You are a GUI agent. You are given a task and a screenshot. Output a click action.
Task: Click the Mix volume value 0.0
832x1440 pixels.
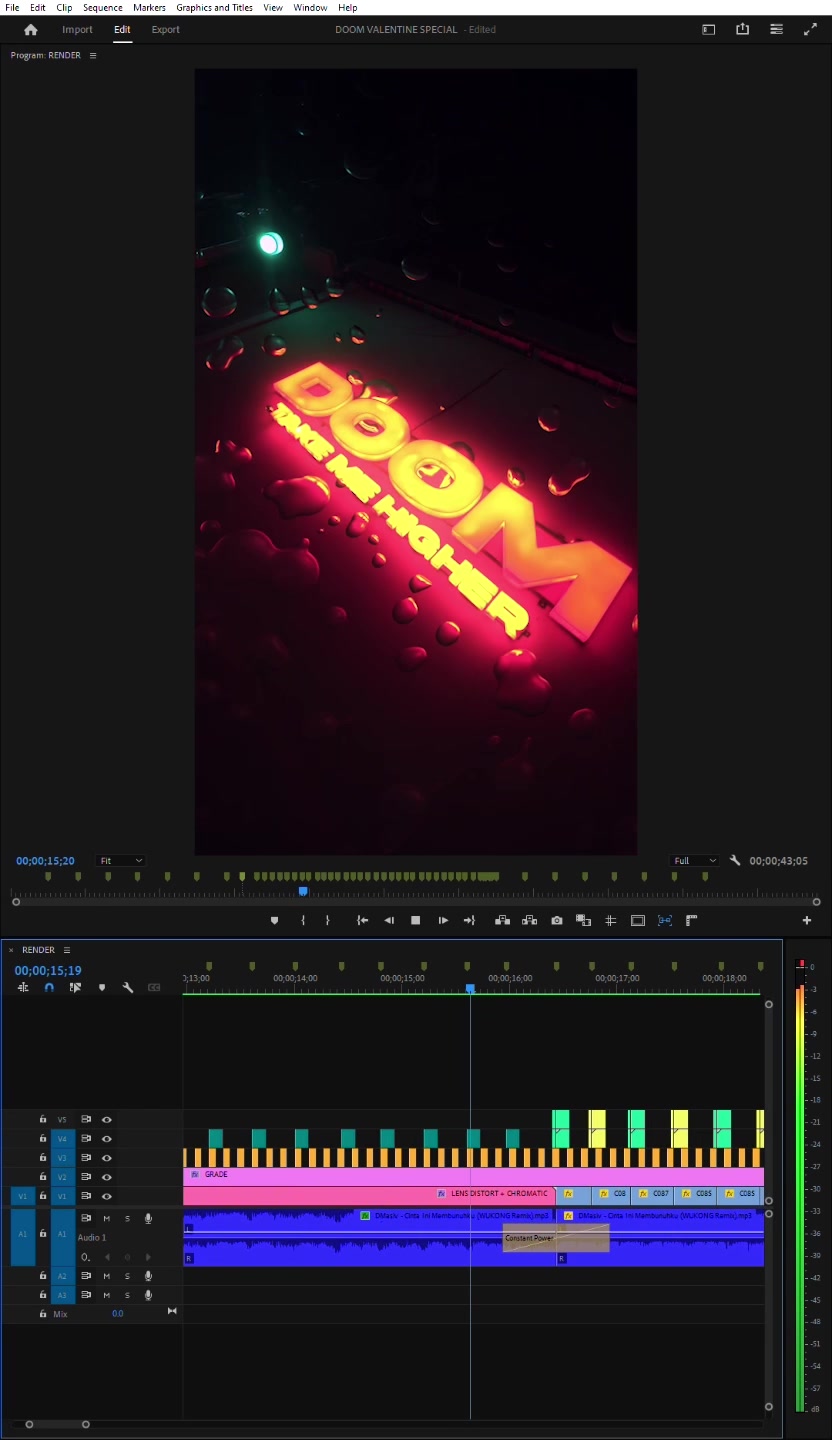point(117,1314)
